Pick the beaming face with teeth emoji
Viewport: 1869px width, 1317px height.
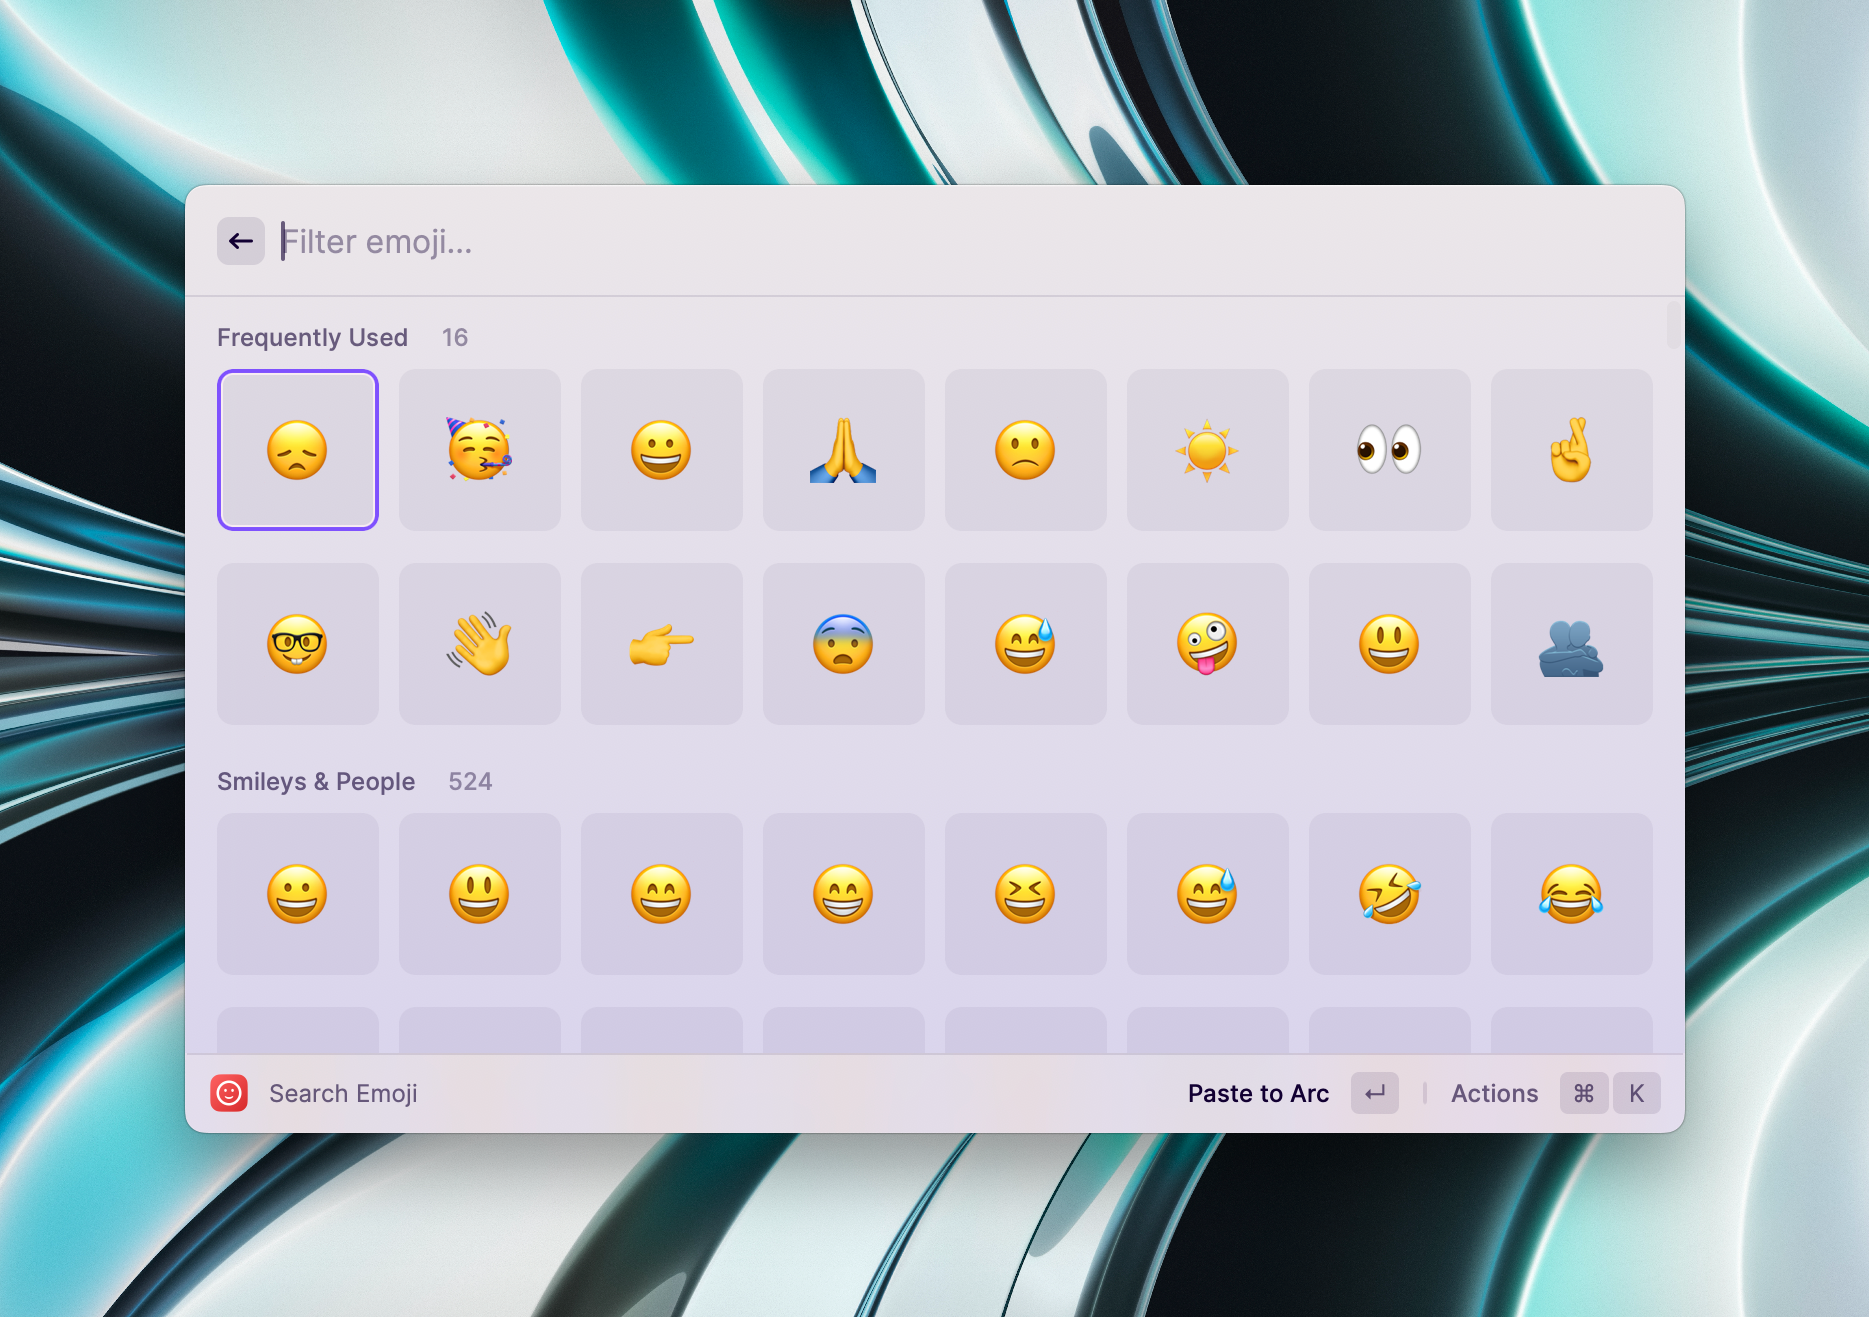(844, 894)
